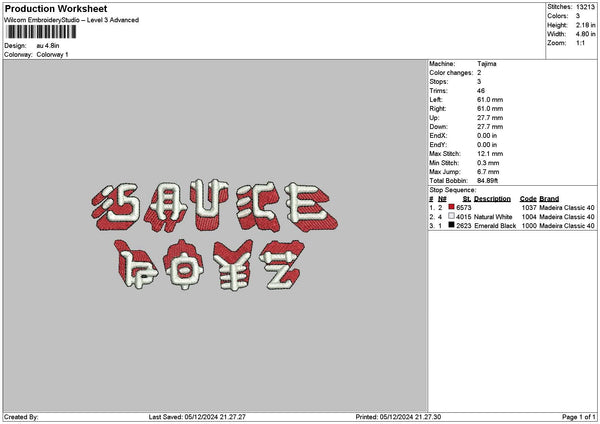Click the Color changes value 2
The width and height of the screenshot is (600, 424).
click(479, 73)
